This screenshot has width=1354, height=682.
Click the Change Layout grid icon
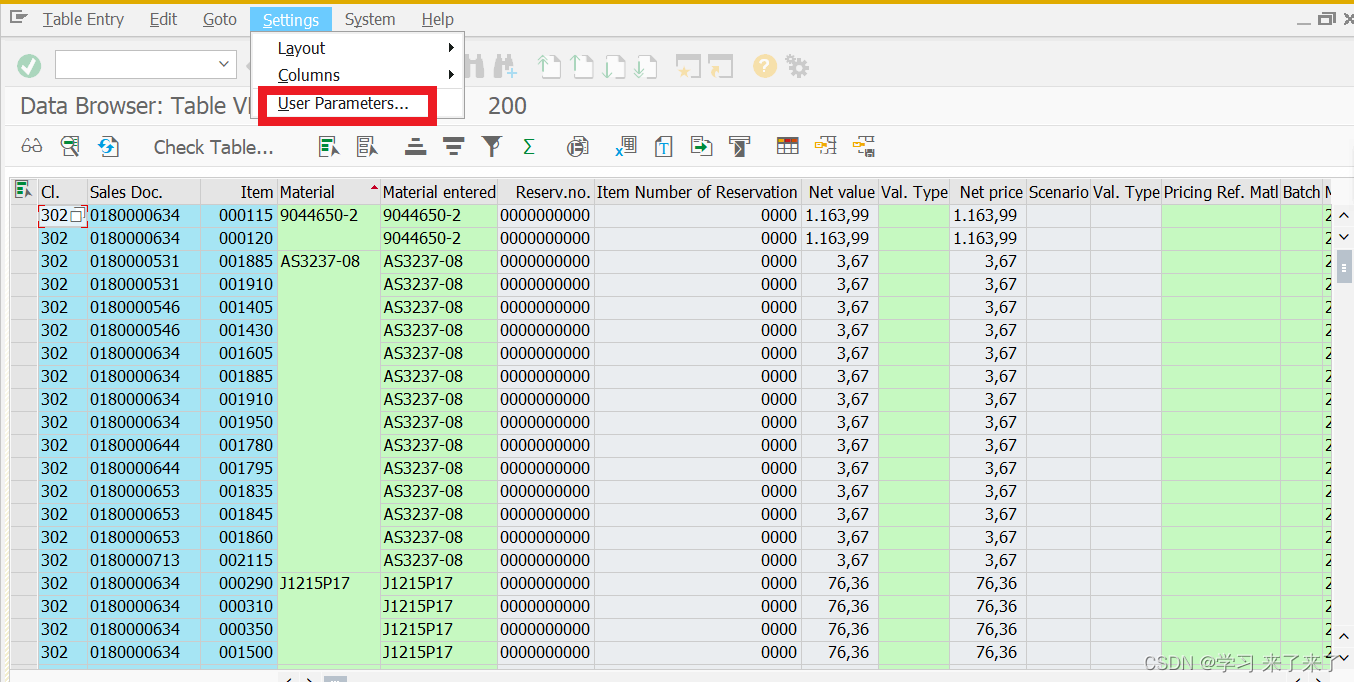pos(788,147)
